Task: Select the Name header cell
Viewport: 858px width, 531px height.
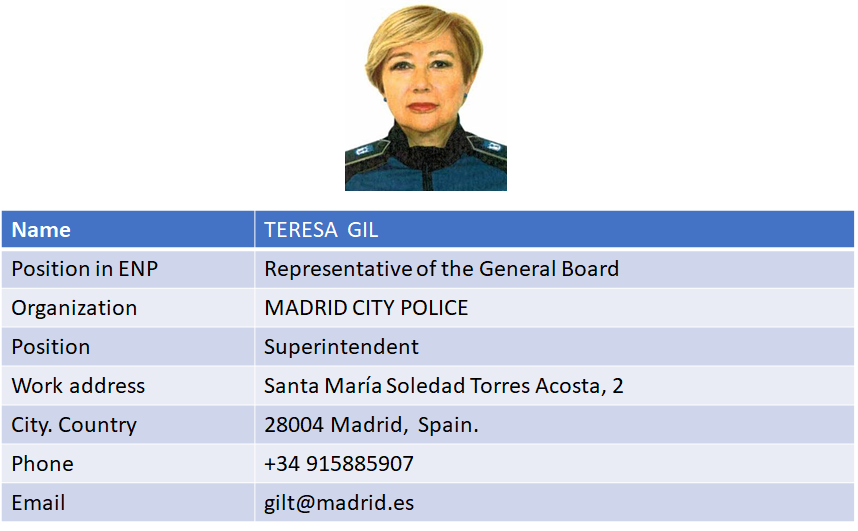Action: pyautogui.click(x=128, y=229)
